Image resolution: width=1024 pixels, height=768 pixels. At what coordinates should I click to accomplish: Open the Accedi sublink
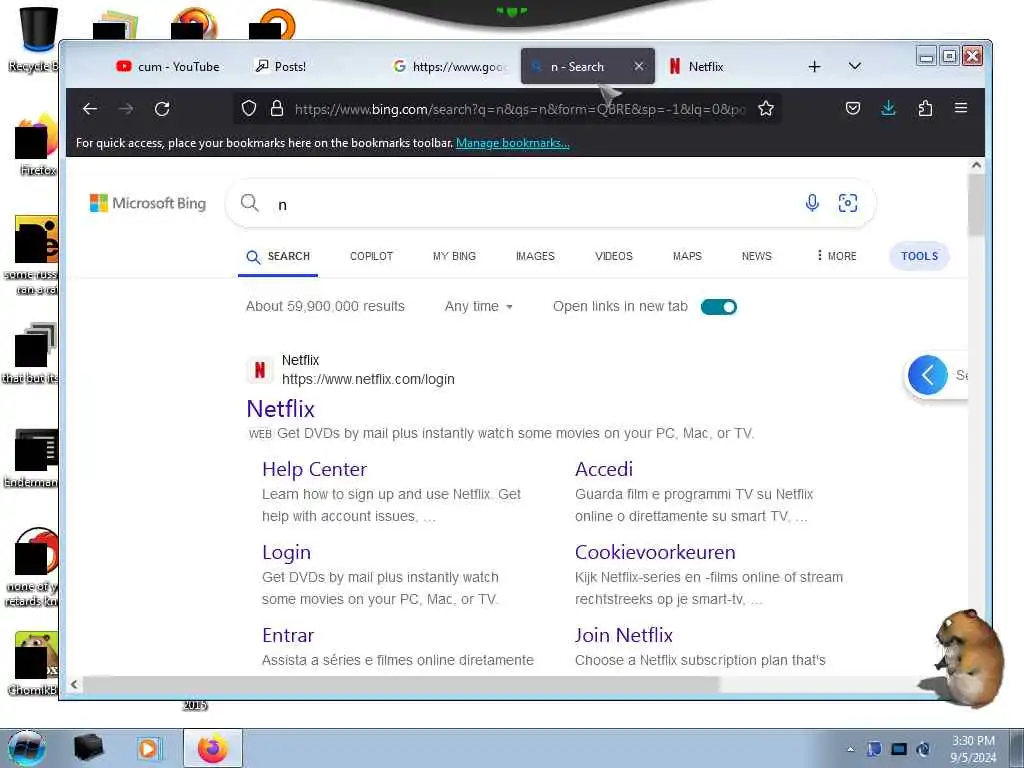tap(604, 469)
